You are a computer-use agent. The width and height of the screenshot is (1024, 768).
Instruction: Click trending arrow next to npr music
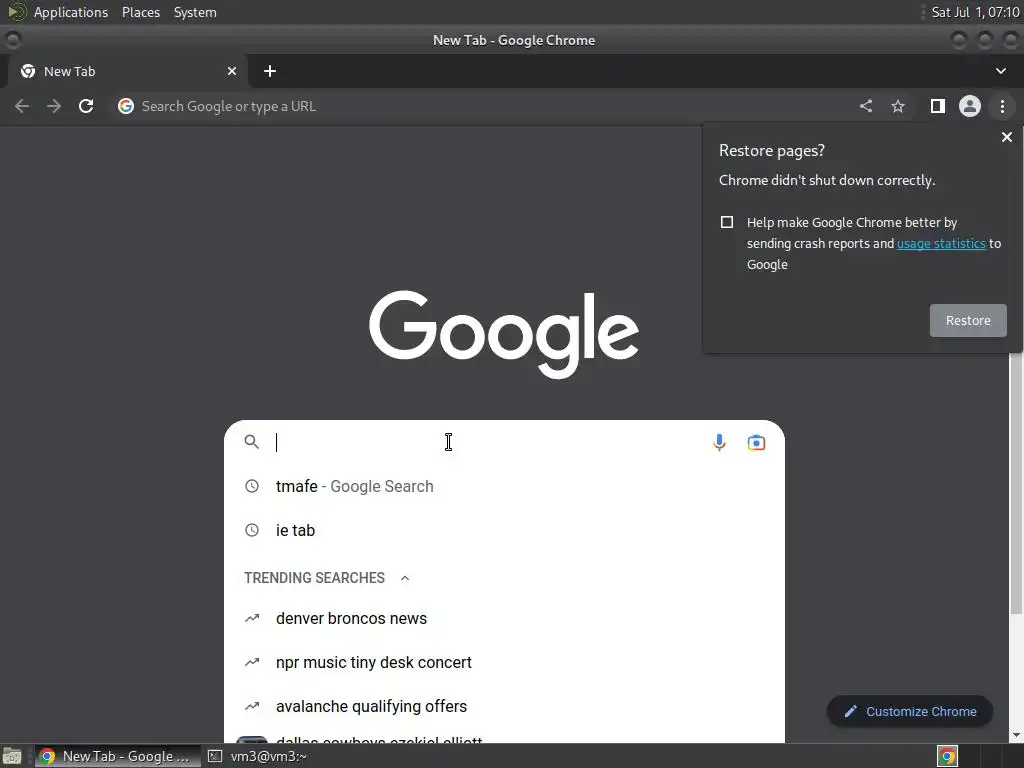coord(252,662)
